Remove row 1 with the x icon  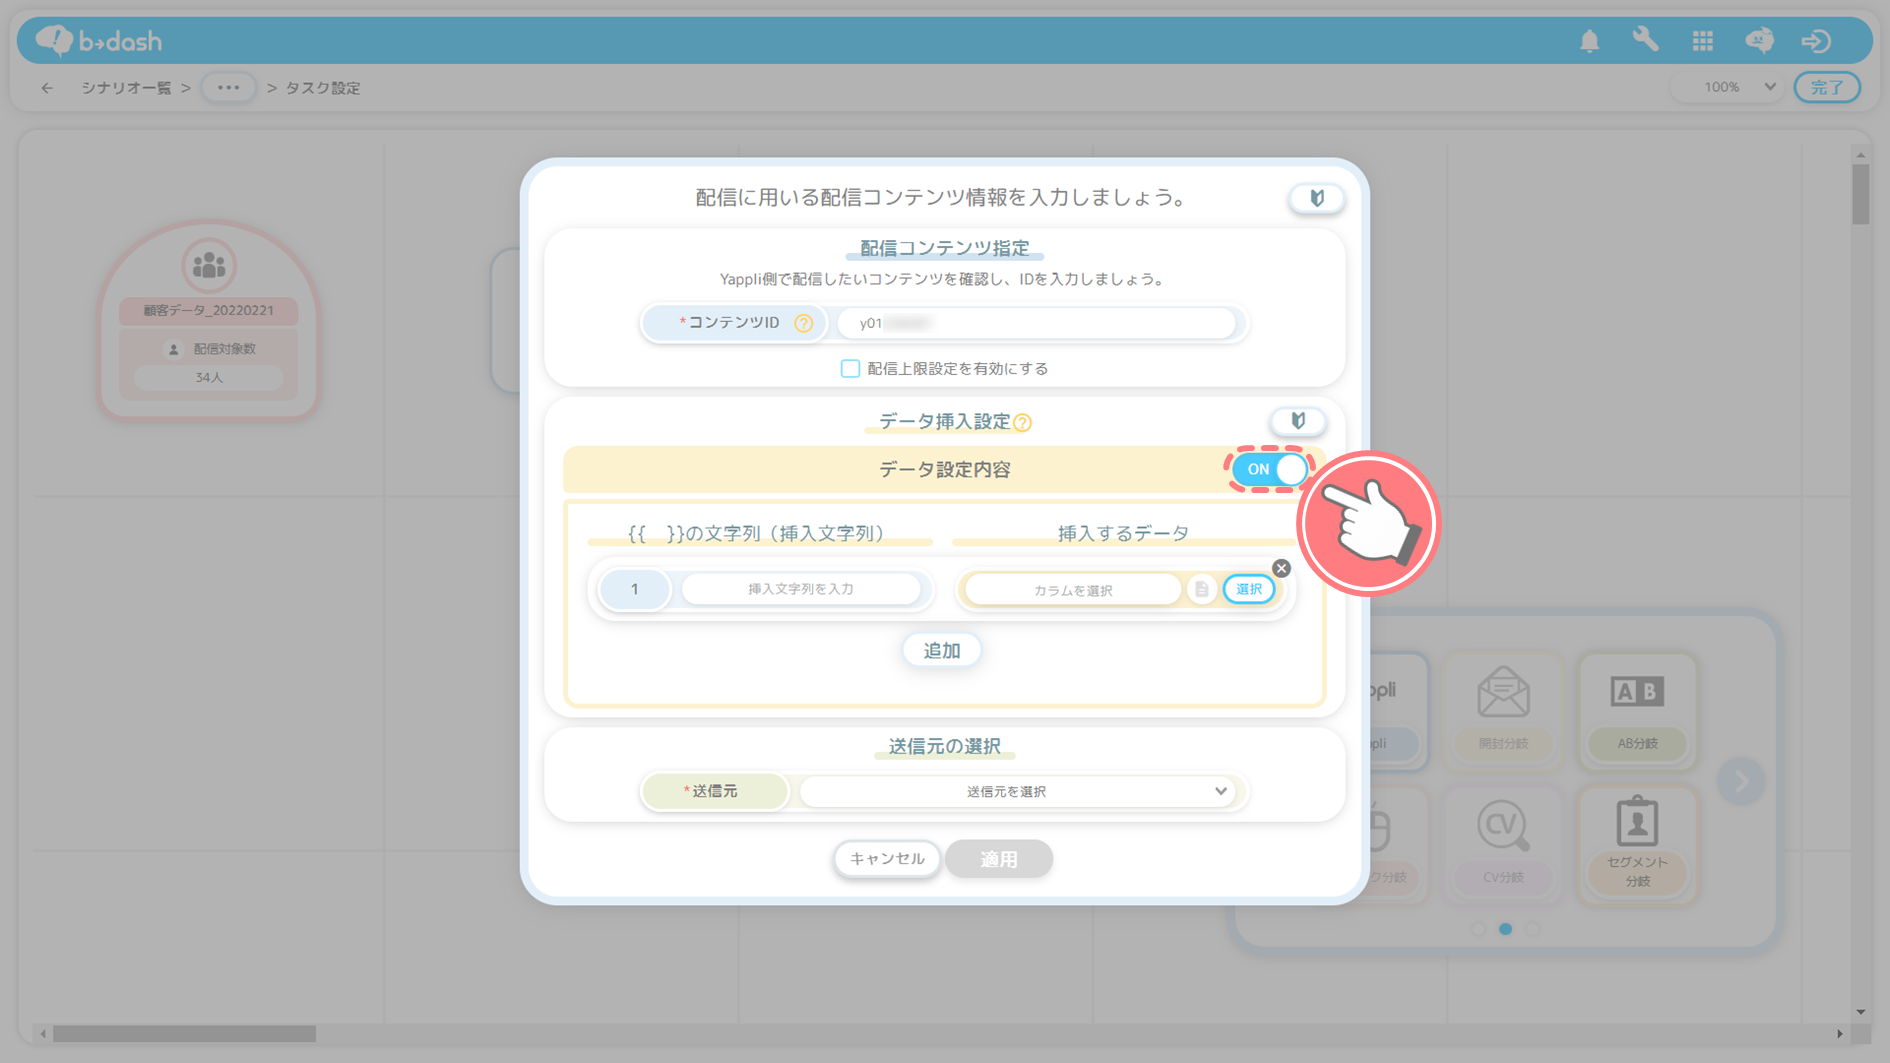tap(1281, 568)
